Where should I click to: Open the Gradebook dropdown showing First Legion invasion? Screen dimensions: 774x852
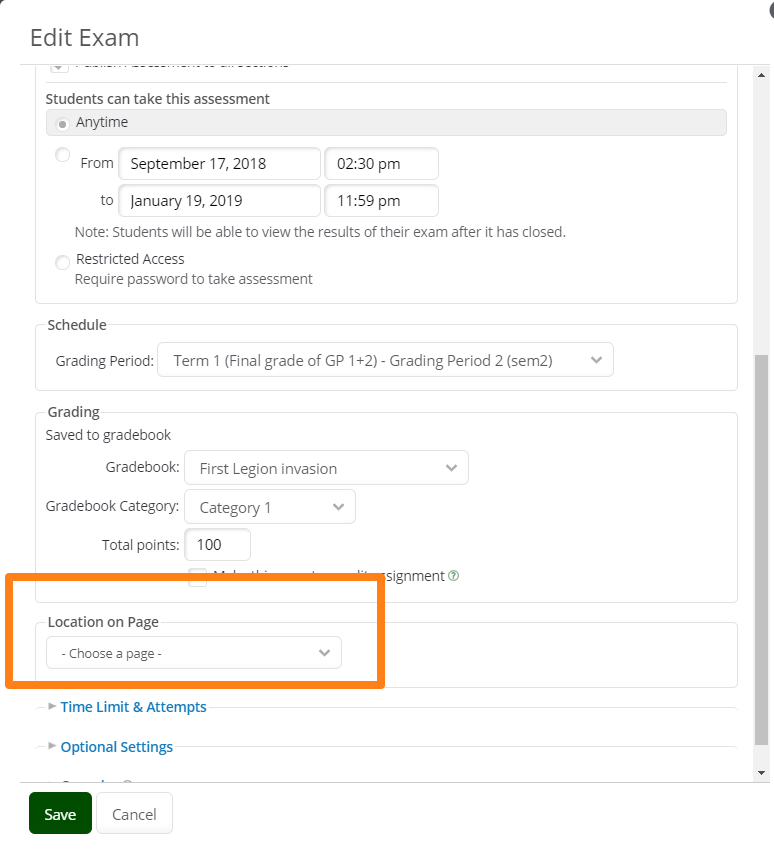tap(326, 468)
